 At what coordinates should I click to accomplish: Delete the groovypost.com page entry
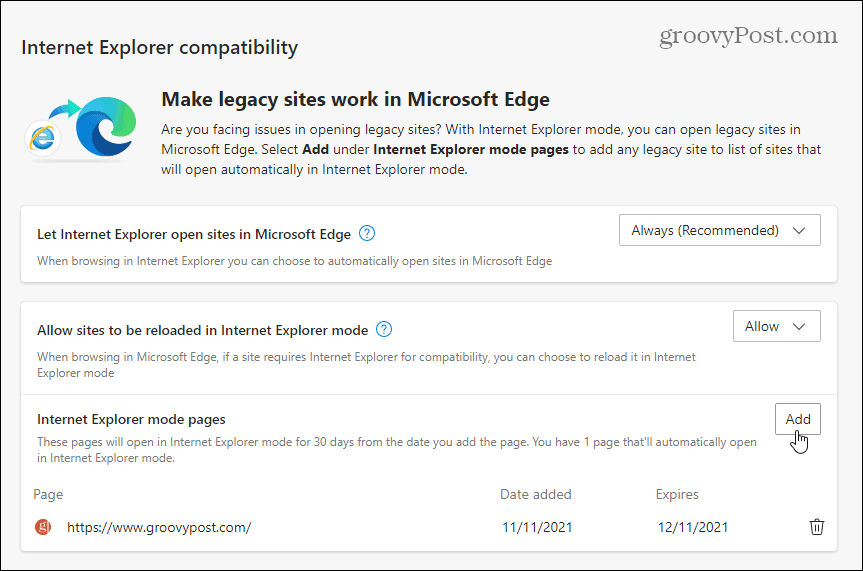(x=817, y=527)
